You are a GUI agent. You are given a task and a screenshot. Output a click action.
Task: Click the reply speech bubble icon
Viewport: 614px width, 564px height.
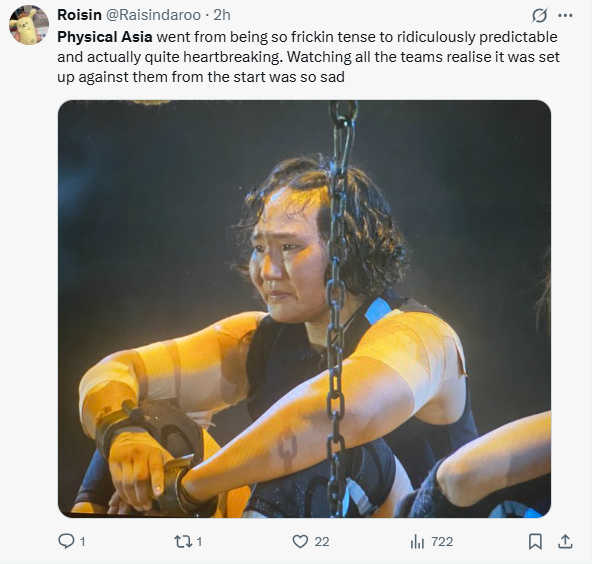coord(67,541)
